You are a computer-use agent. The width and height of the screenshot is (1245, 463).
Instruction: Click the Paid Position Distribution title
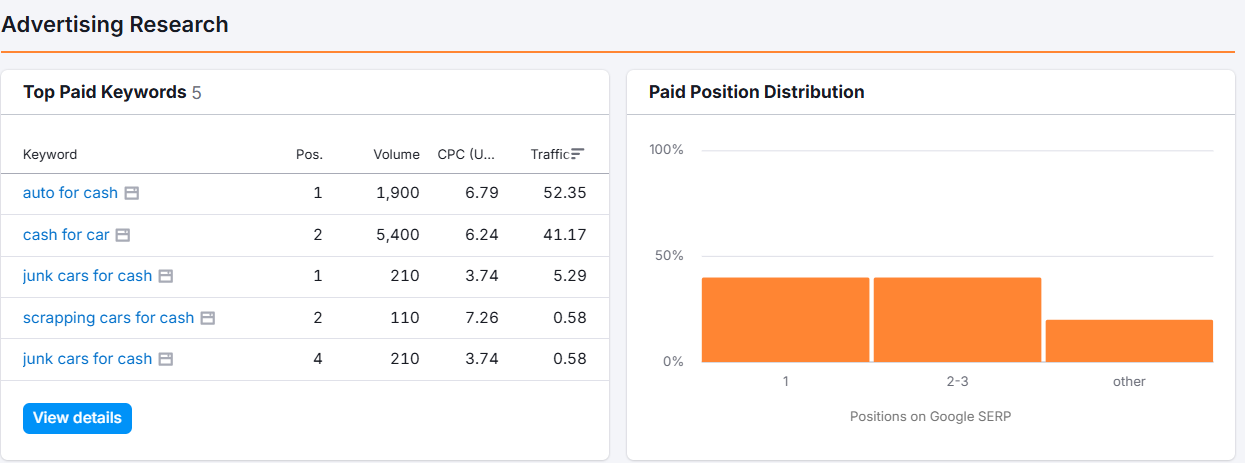(x=756, y=92)
